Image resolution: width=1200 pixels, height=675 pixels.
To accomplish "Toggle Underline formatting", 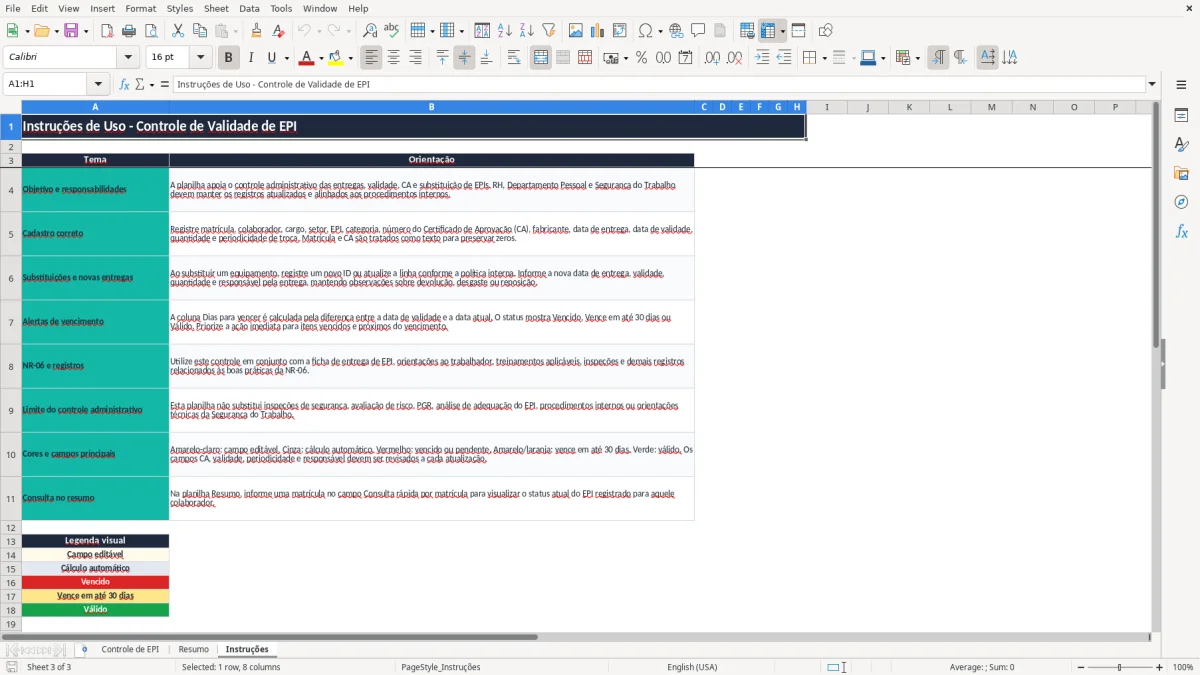I will point(271,58).
